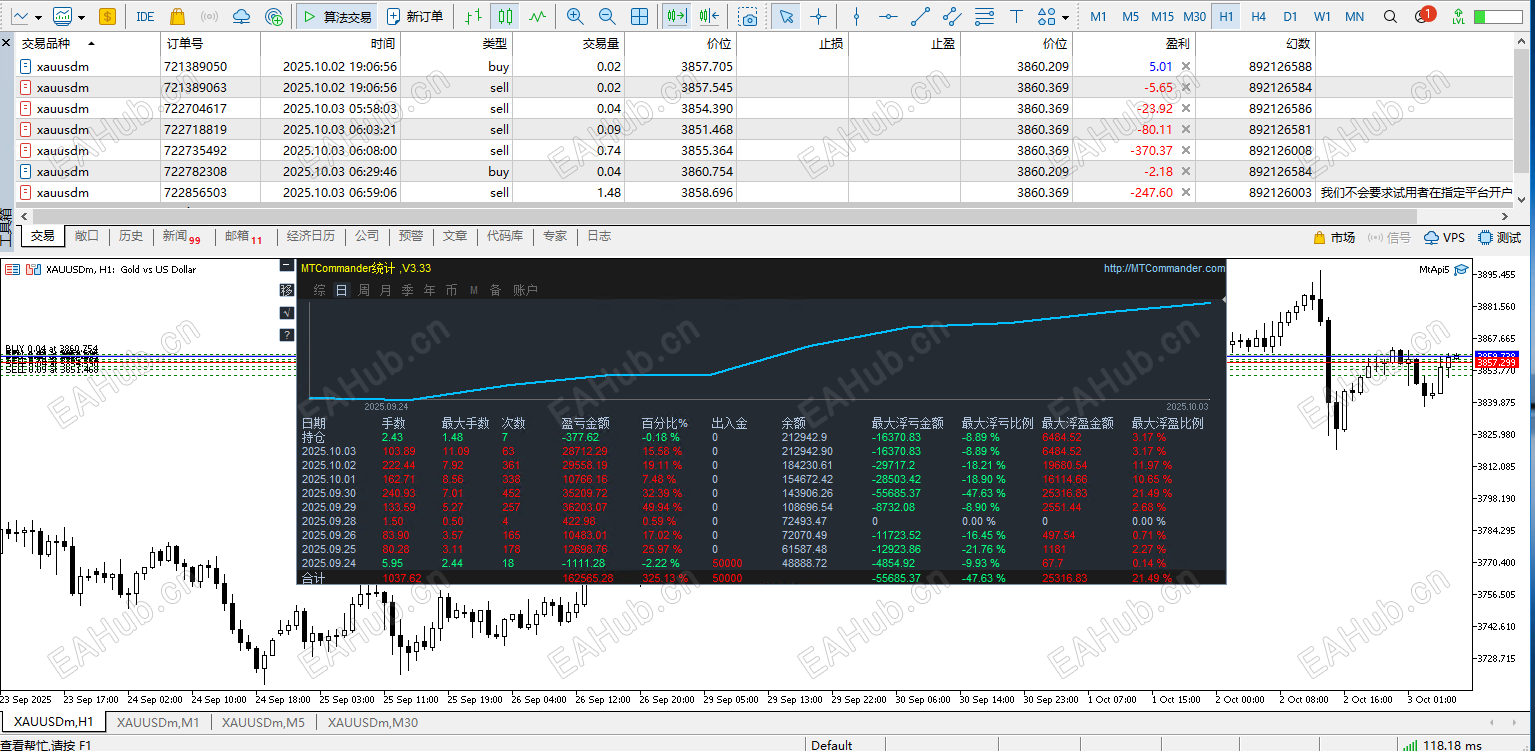Take a chart screenshot with camera icon
Screen dimensions: 1535x751
[748, 16]
